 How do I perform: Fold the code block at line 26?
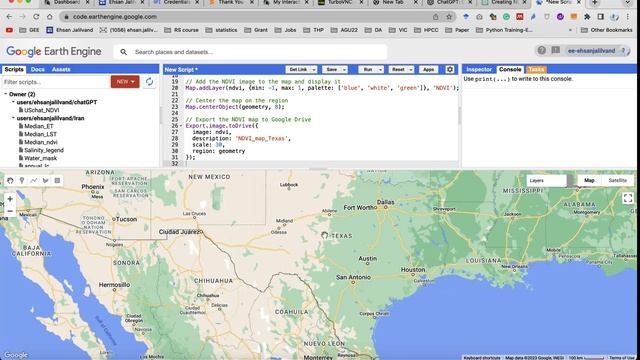click(181, 126)
